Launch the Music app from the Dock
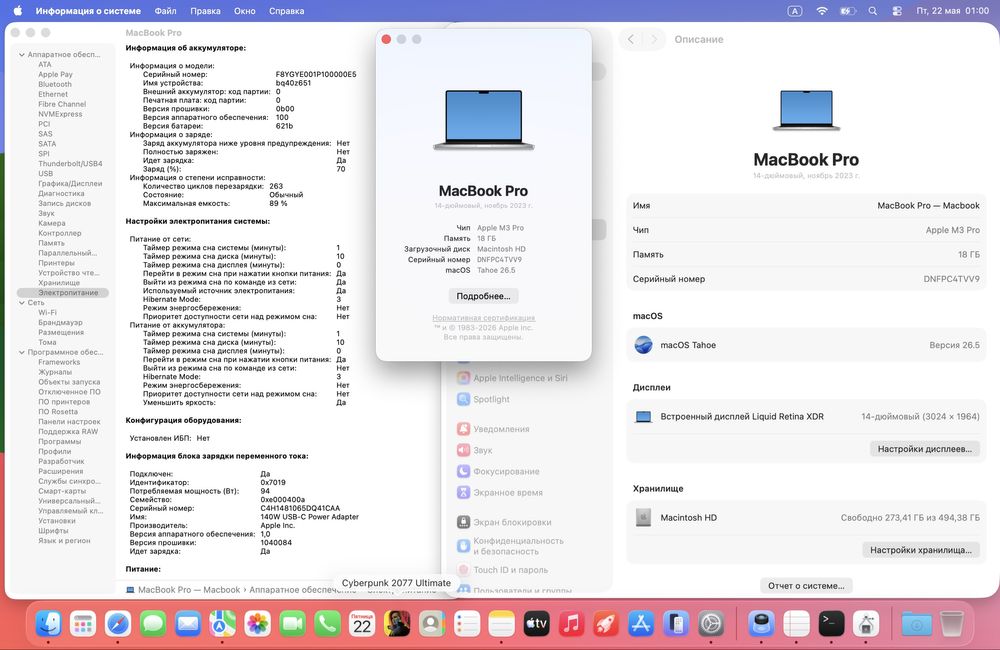 [x=571, y=623]
